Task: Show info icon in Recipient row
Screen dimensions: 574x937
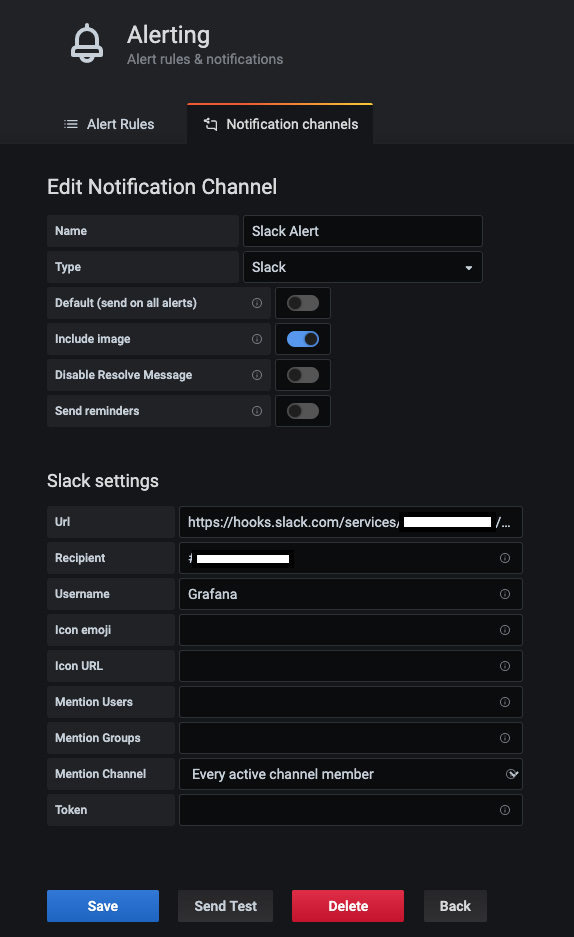Action: coord(505,558)
